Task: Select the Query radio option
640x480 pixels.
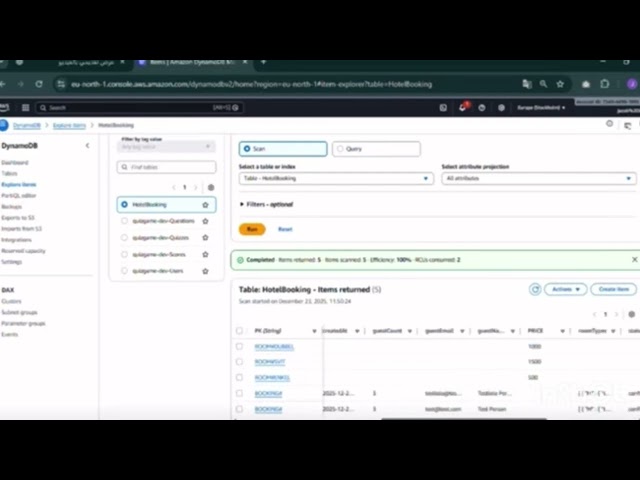Action: (340, 149)
